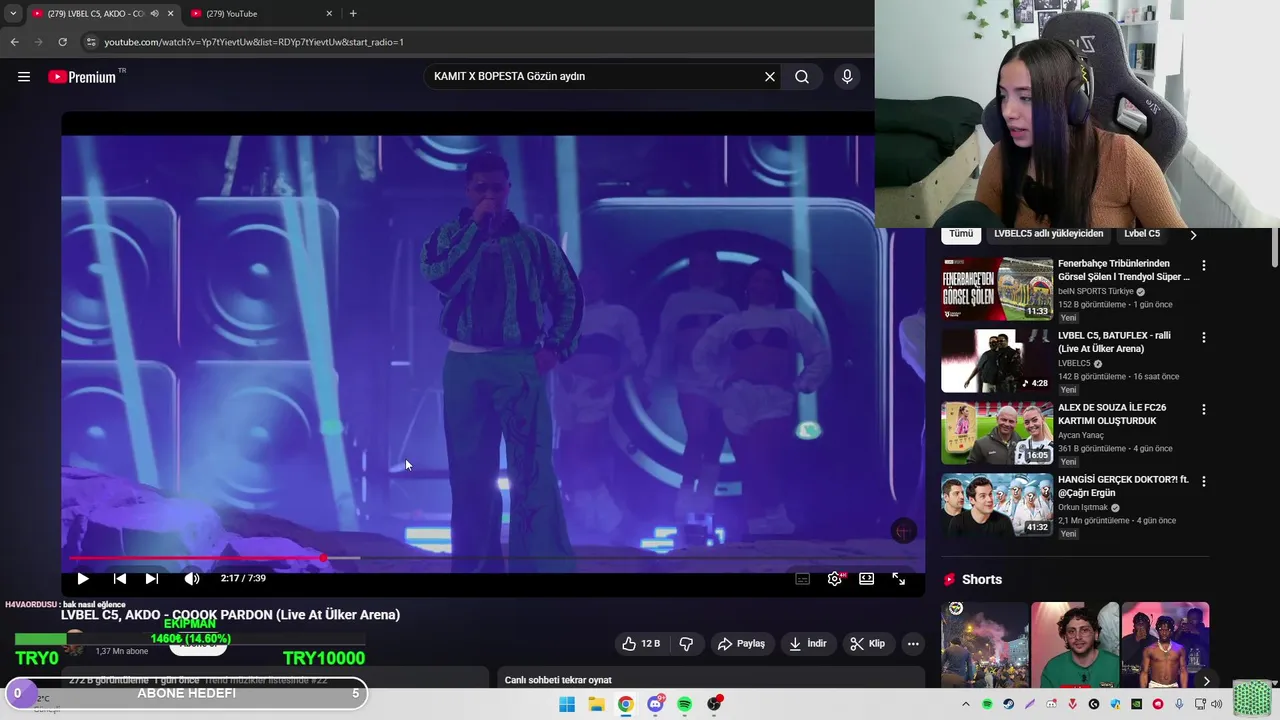Share the video via Paylaş
Viewport: 1280px width, 720px height.
pyautogui.click(x=741, y=644)
